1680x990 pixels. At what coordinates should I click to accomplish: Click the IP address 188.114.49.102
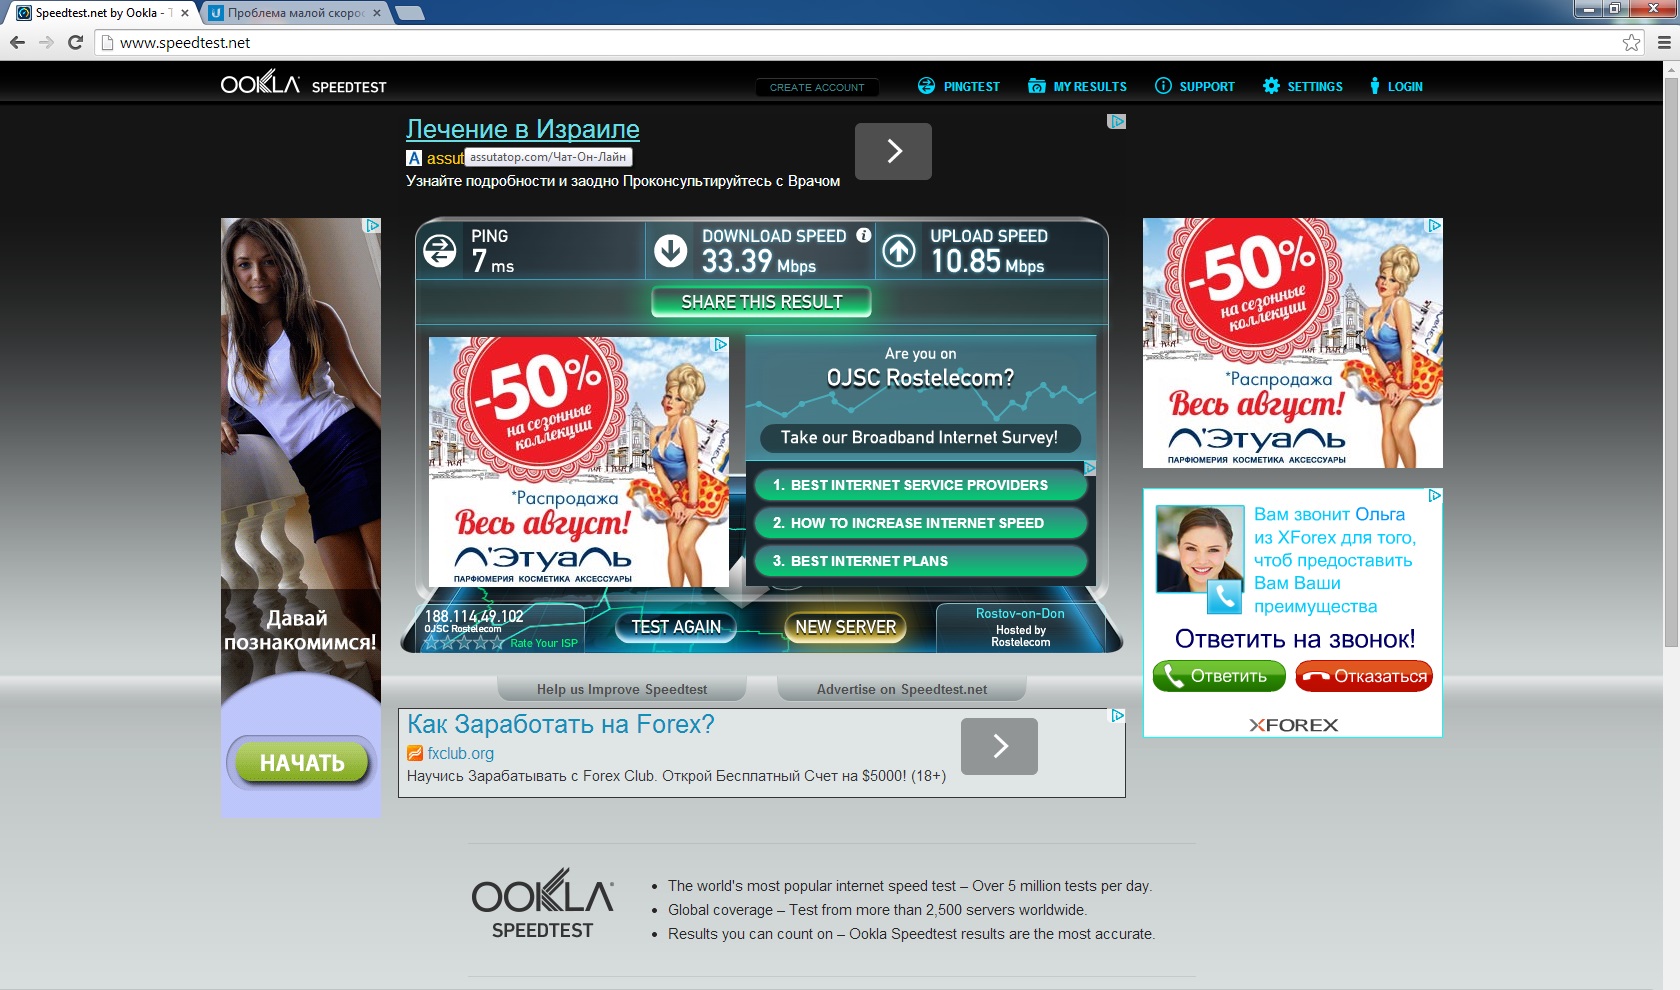coord(474,616)
